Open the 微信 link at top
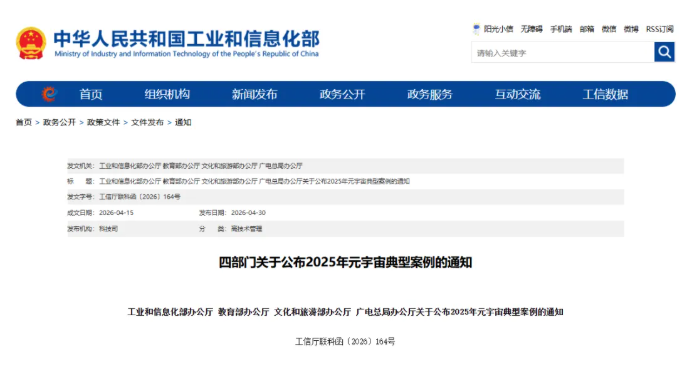This screenshot has height=371, width=682. coord(609,29)
